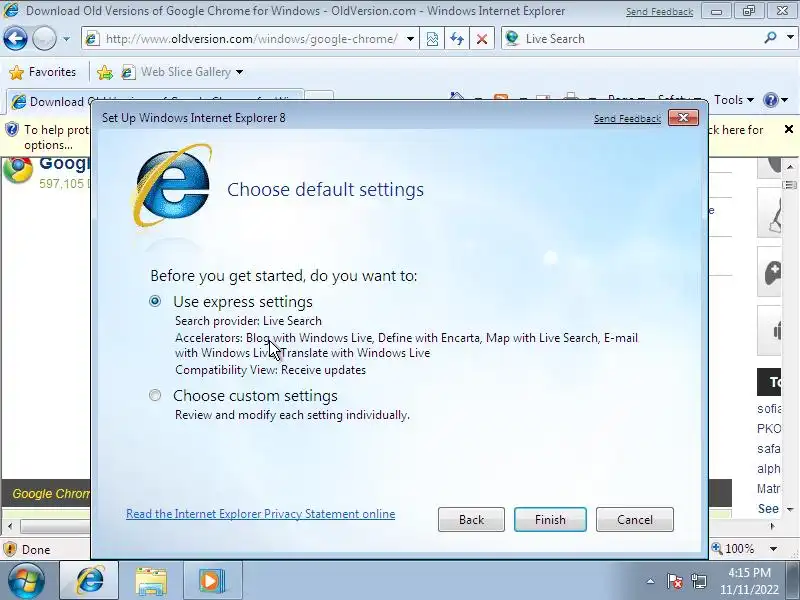Click the Back button in setup dialog
Viewport: 800px width, 600px height.
(471, 519)
